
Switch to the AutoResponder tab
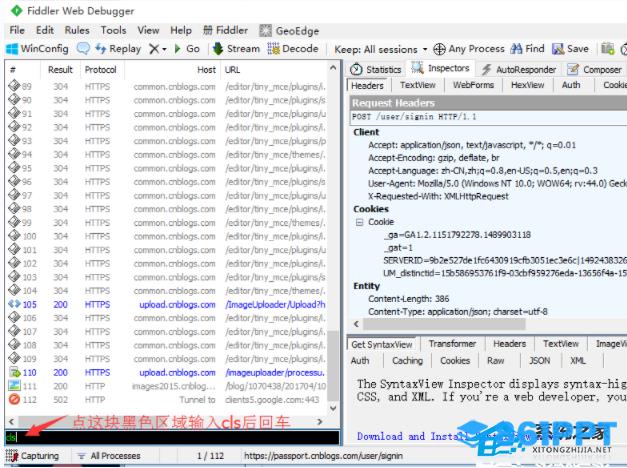click(x=519, y=70)
